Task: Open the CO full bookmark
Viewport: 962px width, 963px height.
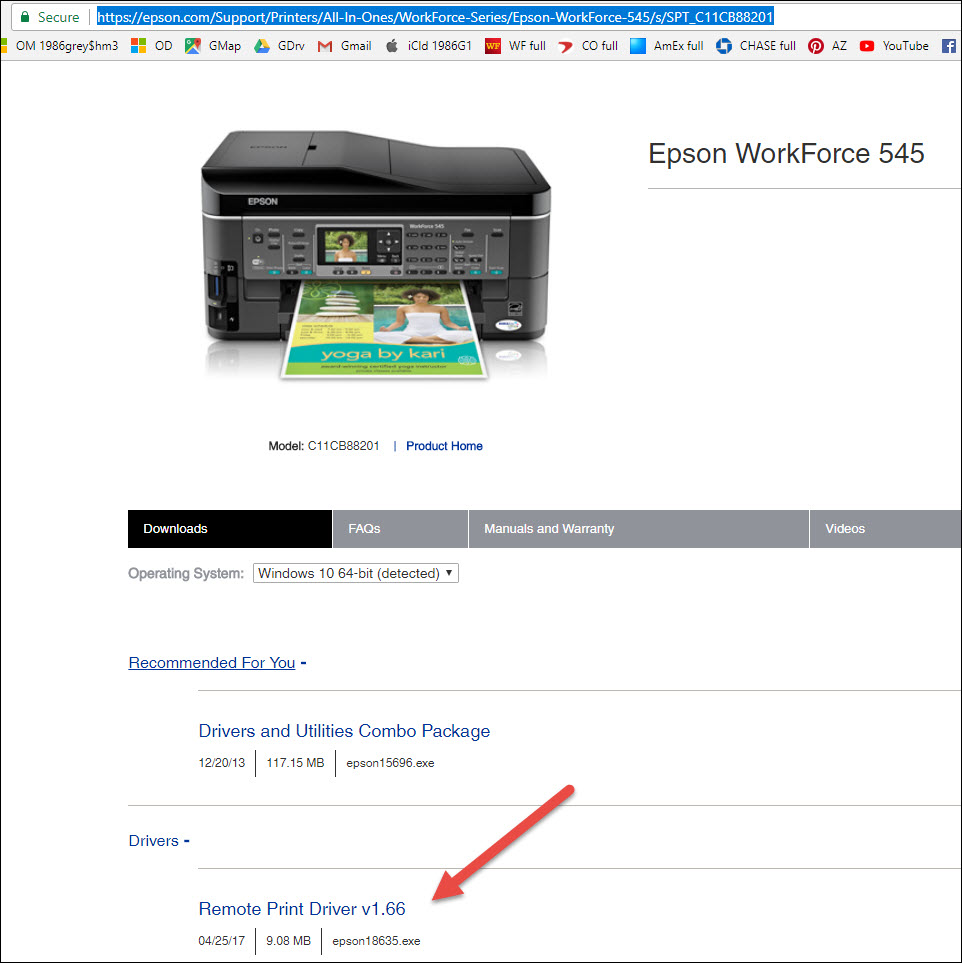Action: pyautogui.click(x=588, y=45)
